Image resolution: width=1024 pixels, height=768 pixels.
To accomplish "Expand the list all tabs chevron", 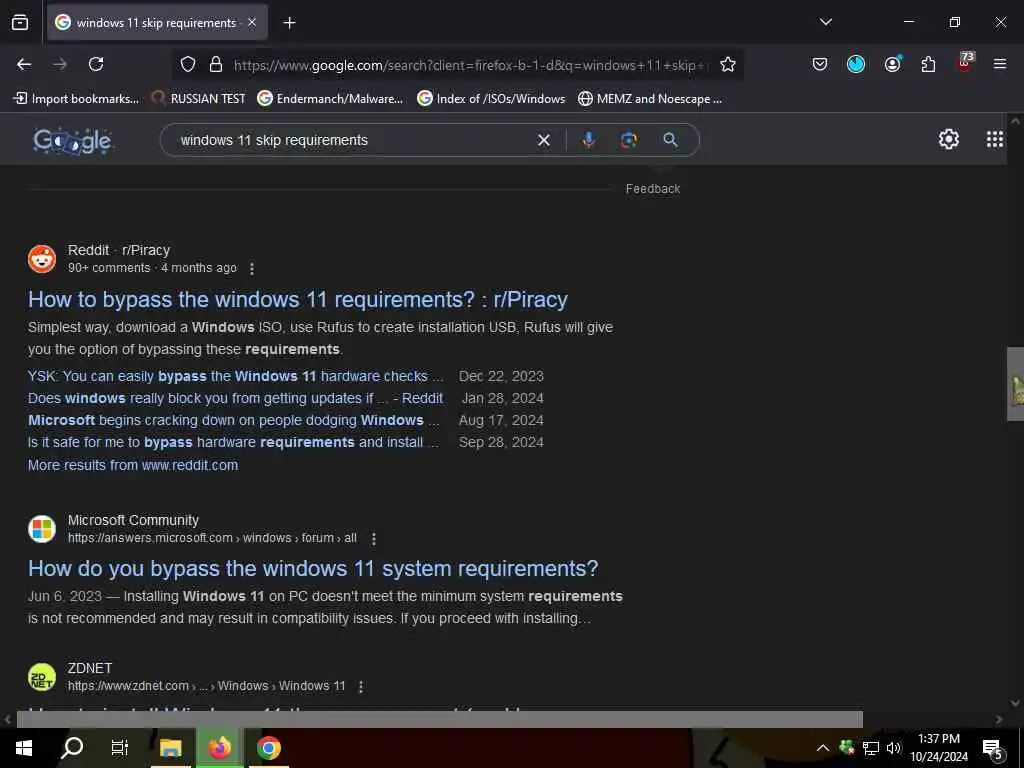I will pos(825,22).
